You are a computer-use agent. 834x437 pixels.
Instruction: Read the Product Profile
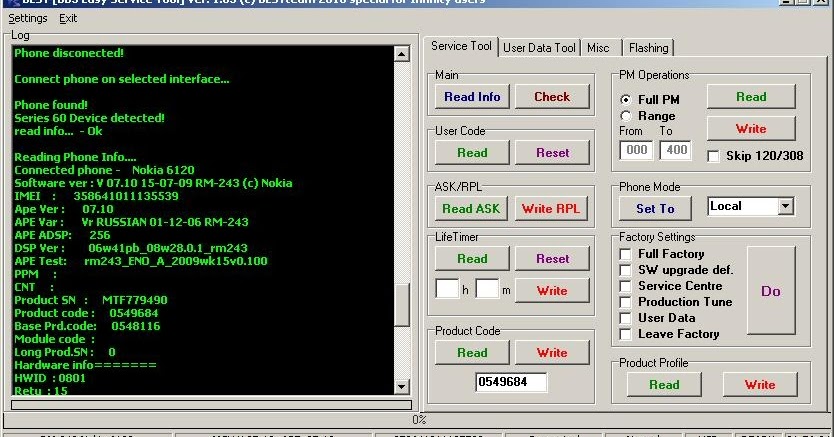(x=664, y=384)
